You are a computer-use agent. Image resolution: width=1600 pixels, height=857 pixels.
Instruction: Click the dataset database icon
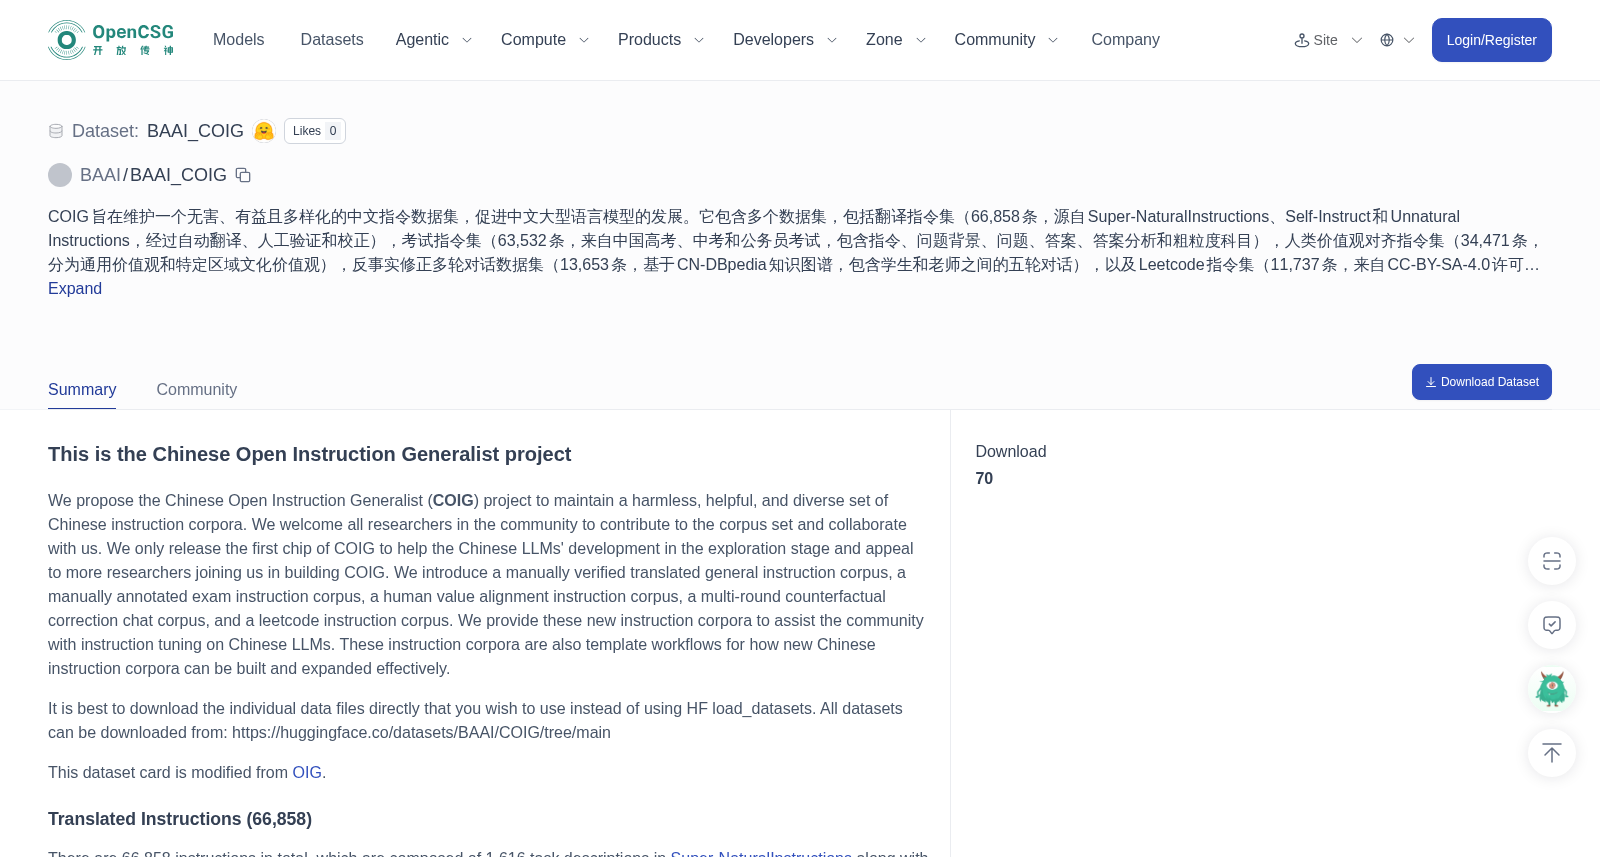pos(56,131)
